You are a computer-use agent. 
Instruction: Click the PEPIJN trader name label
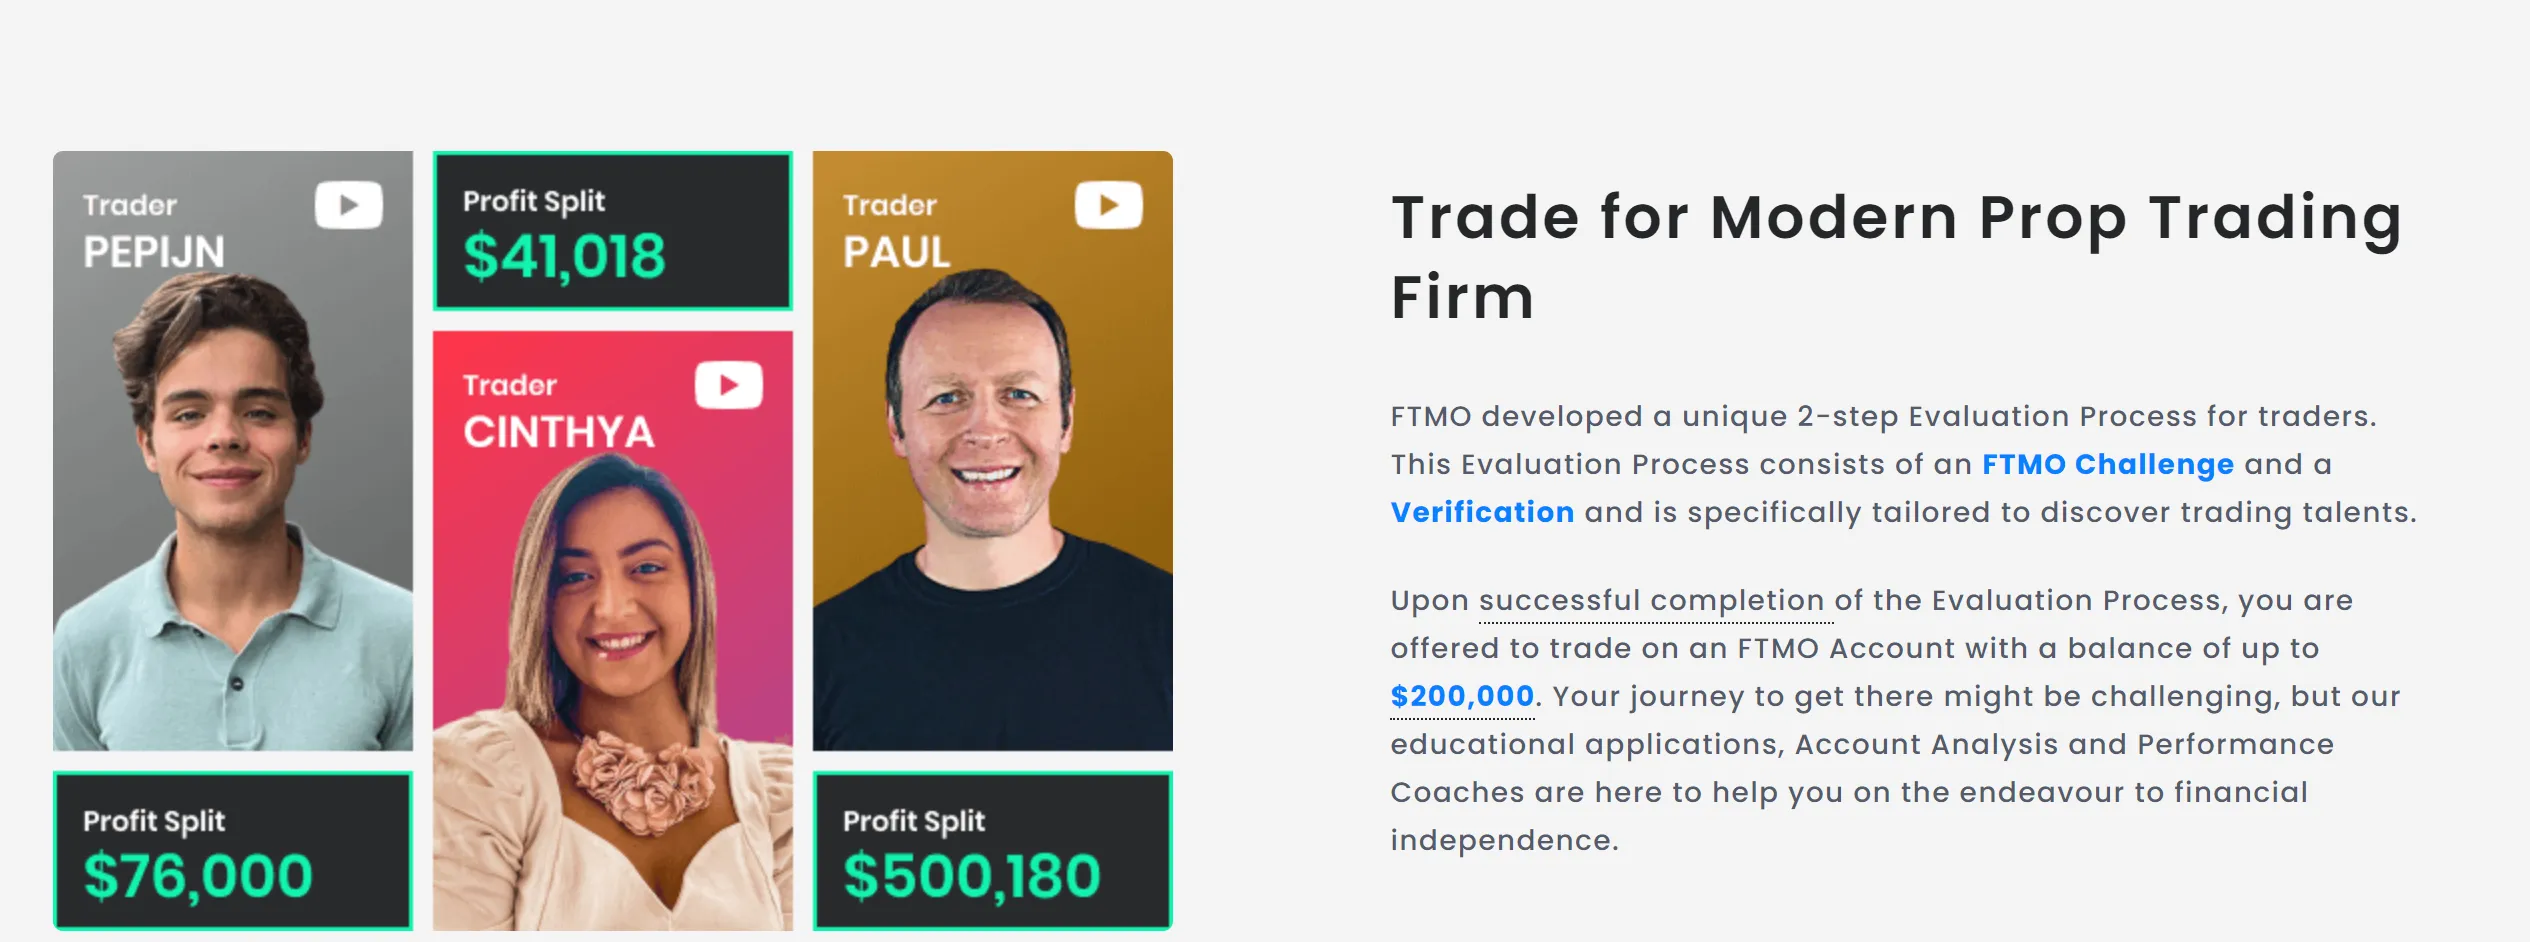(154, 252)
